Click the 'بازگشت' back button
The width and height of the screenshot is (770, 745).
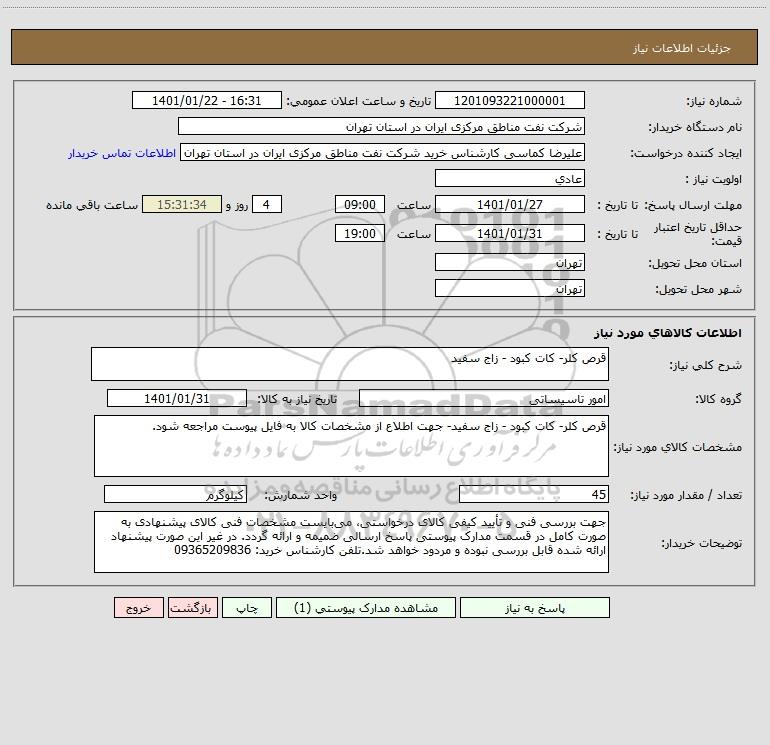pyautogui.click(x=192, y=608)
